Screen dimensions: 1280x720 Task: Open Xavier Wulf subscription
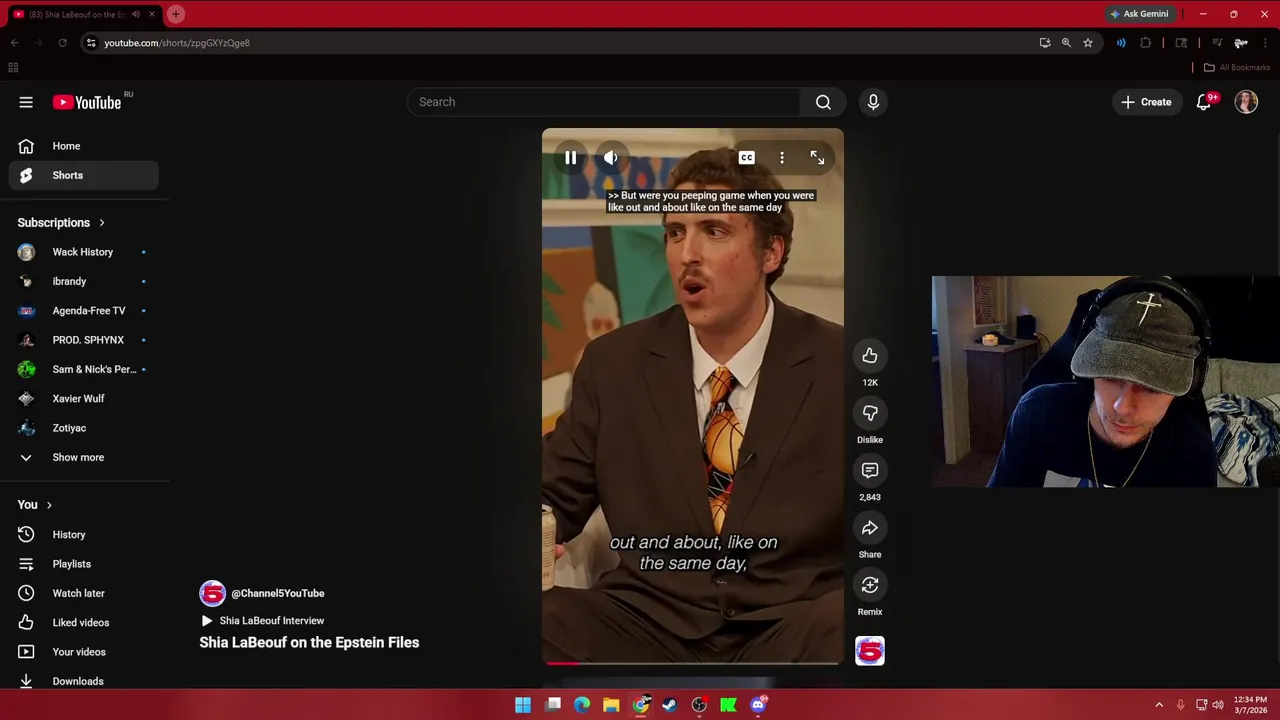(84, 399)
